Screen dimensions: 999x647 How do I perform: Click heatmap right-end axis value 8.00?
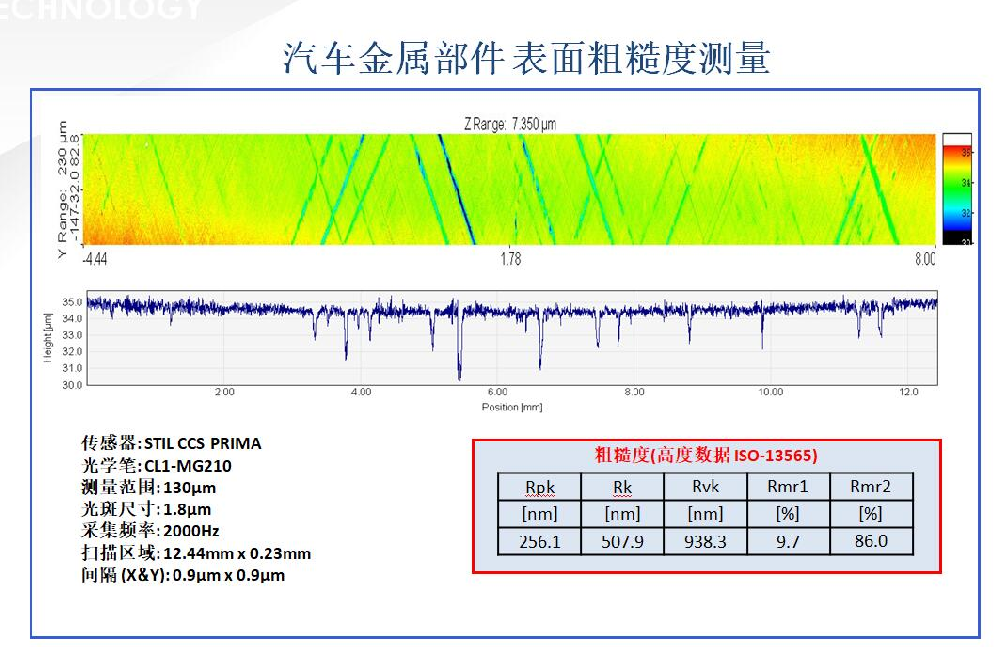coord(925,259)
